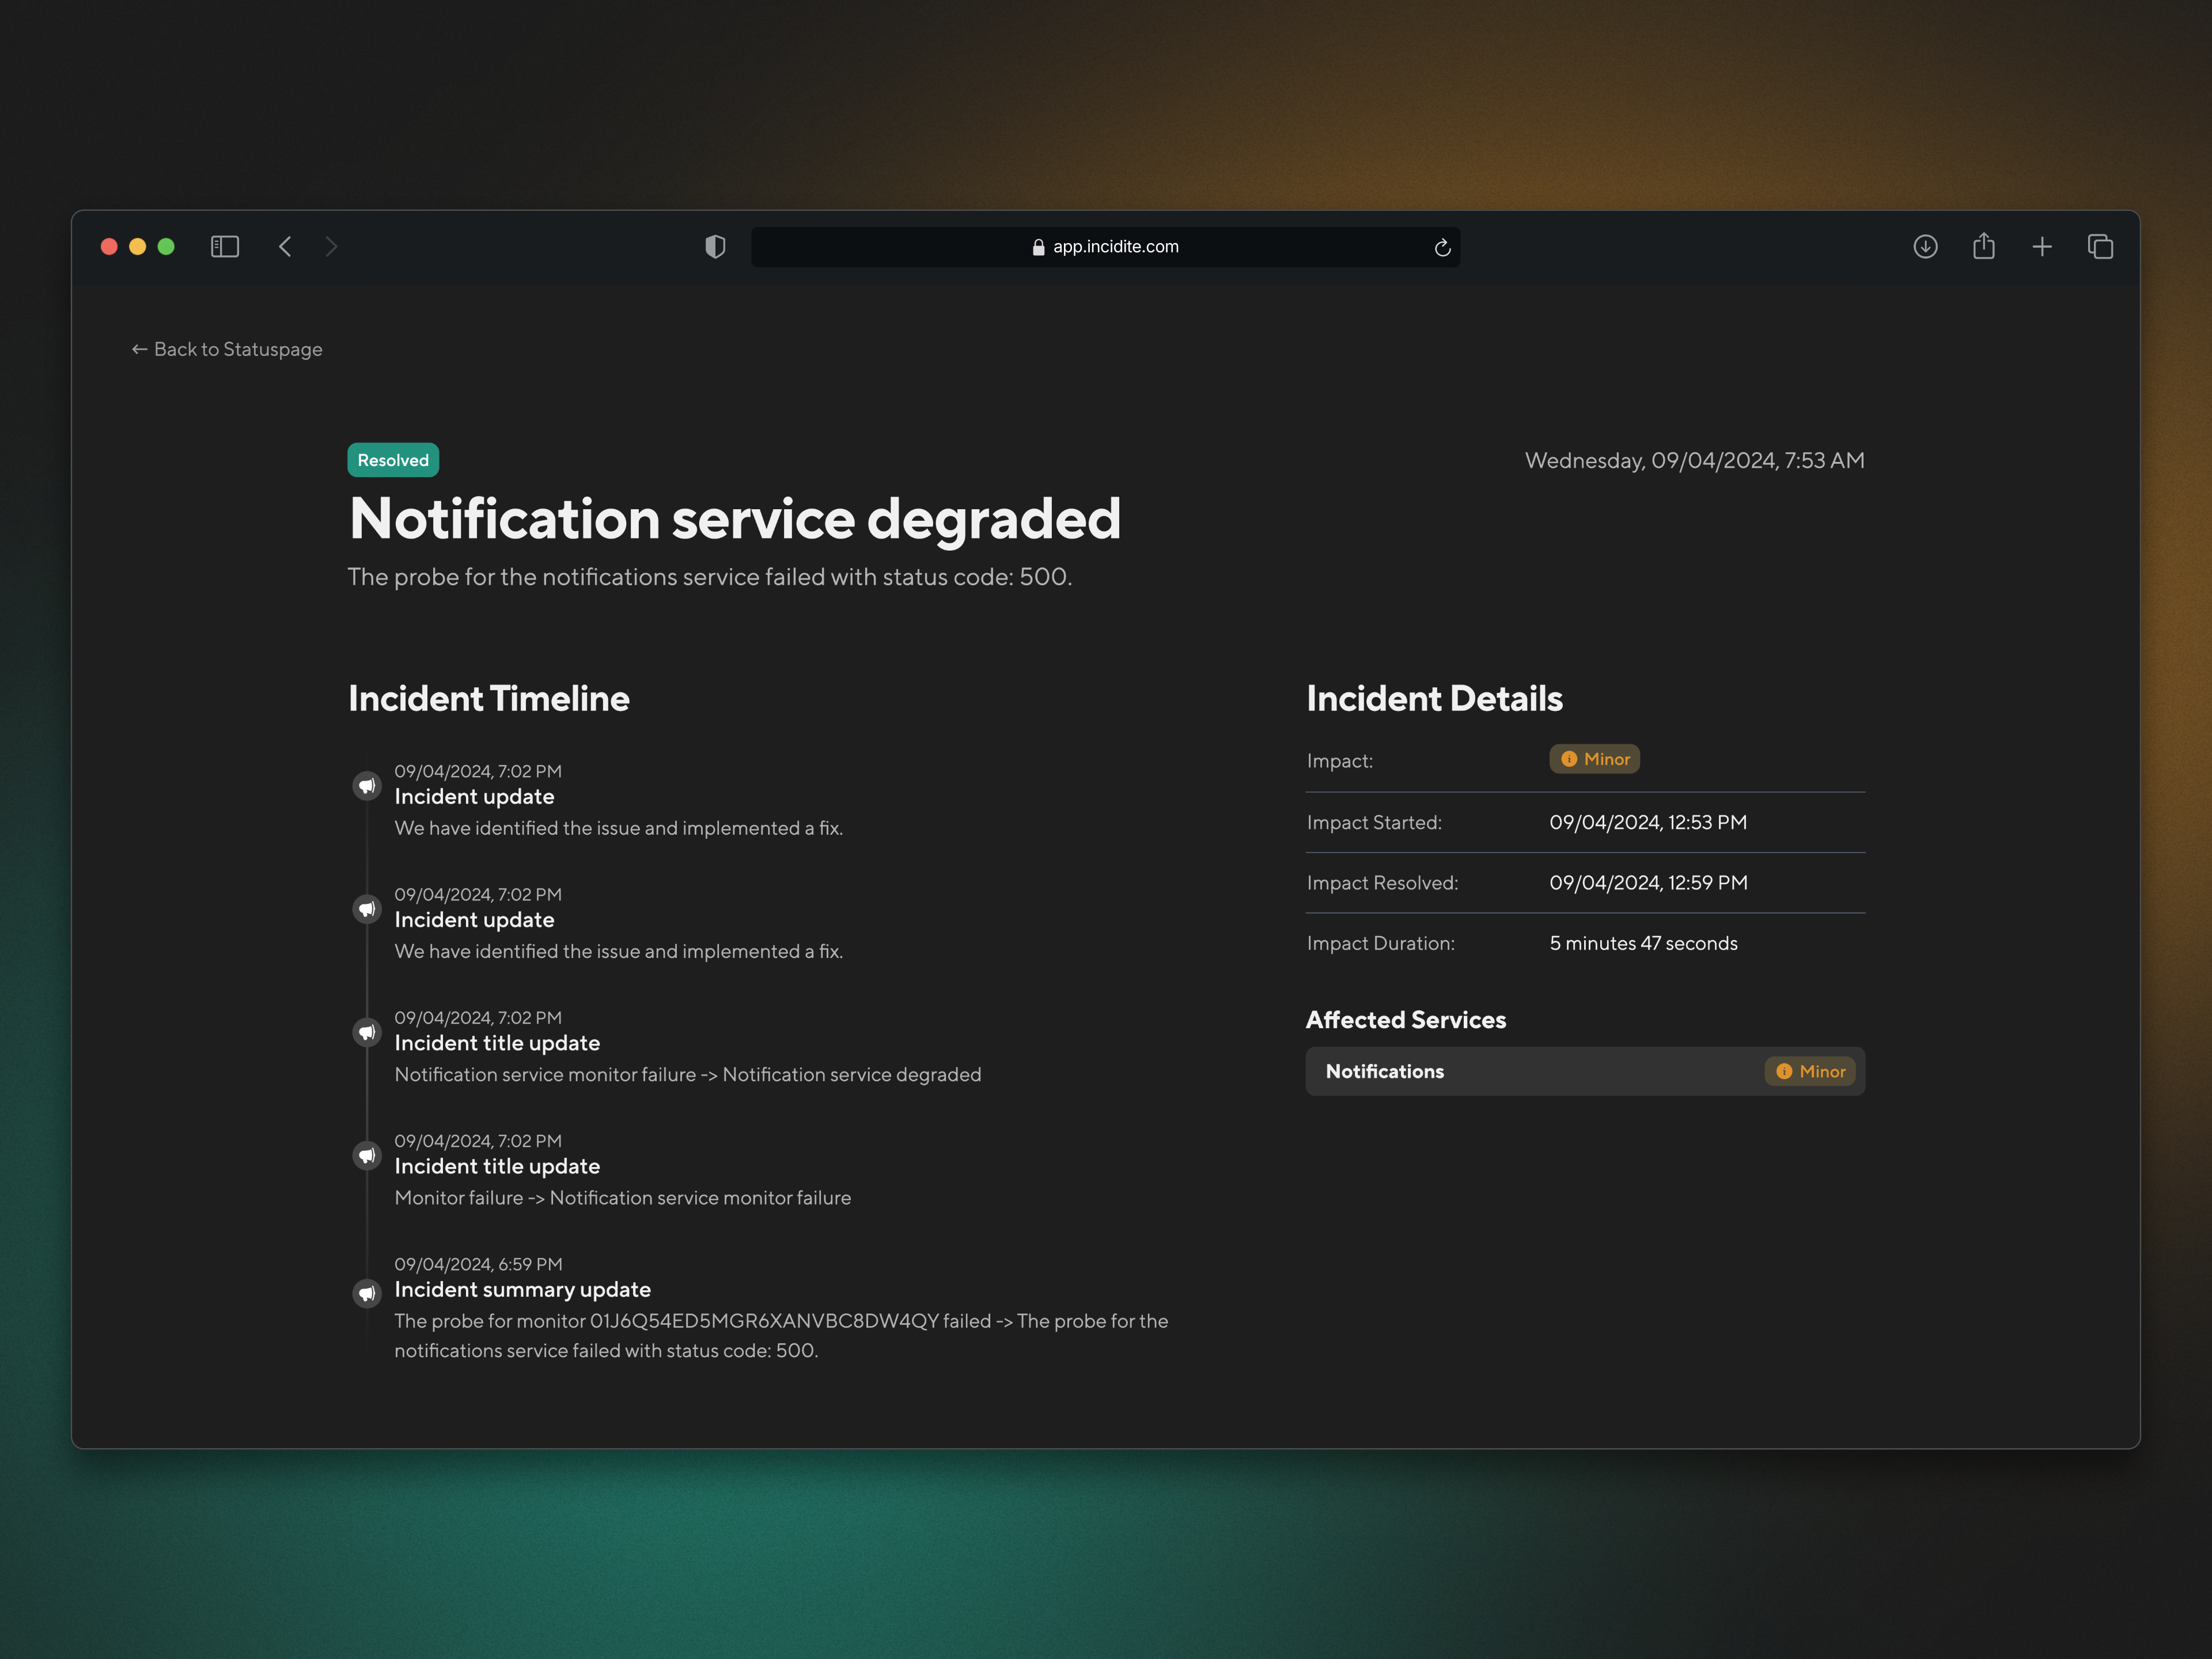Go back with the browser back arrow
This screenshot has width=2212, height=1659.
285,246
